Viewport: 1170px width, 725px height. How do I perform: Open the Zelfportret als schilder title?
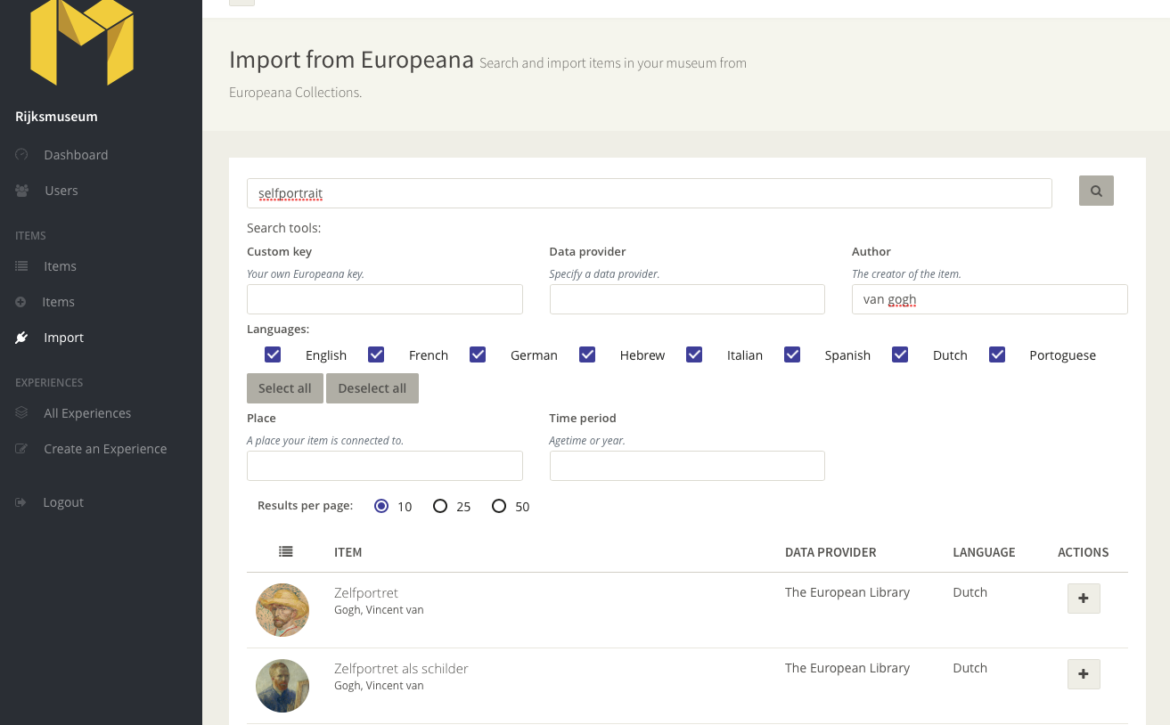(401, 669)
